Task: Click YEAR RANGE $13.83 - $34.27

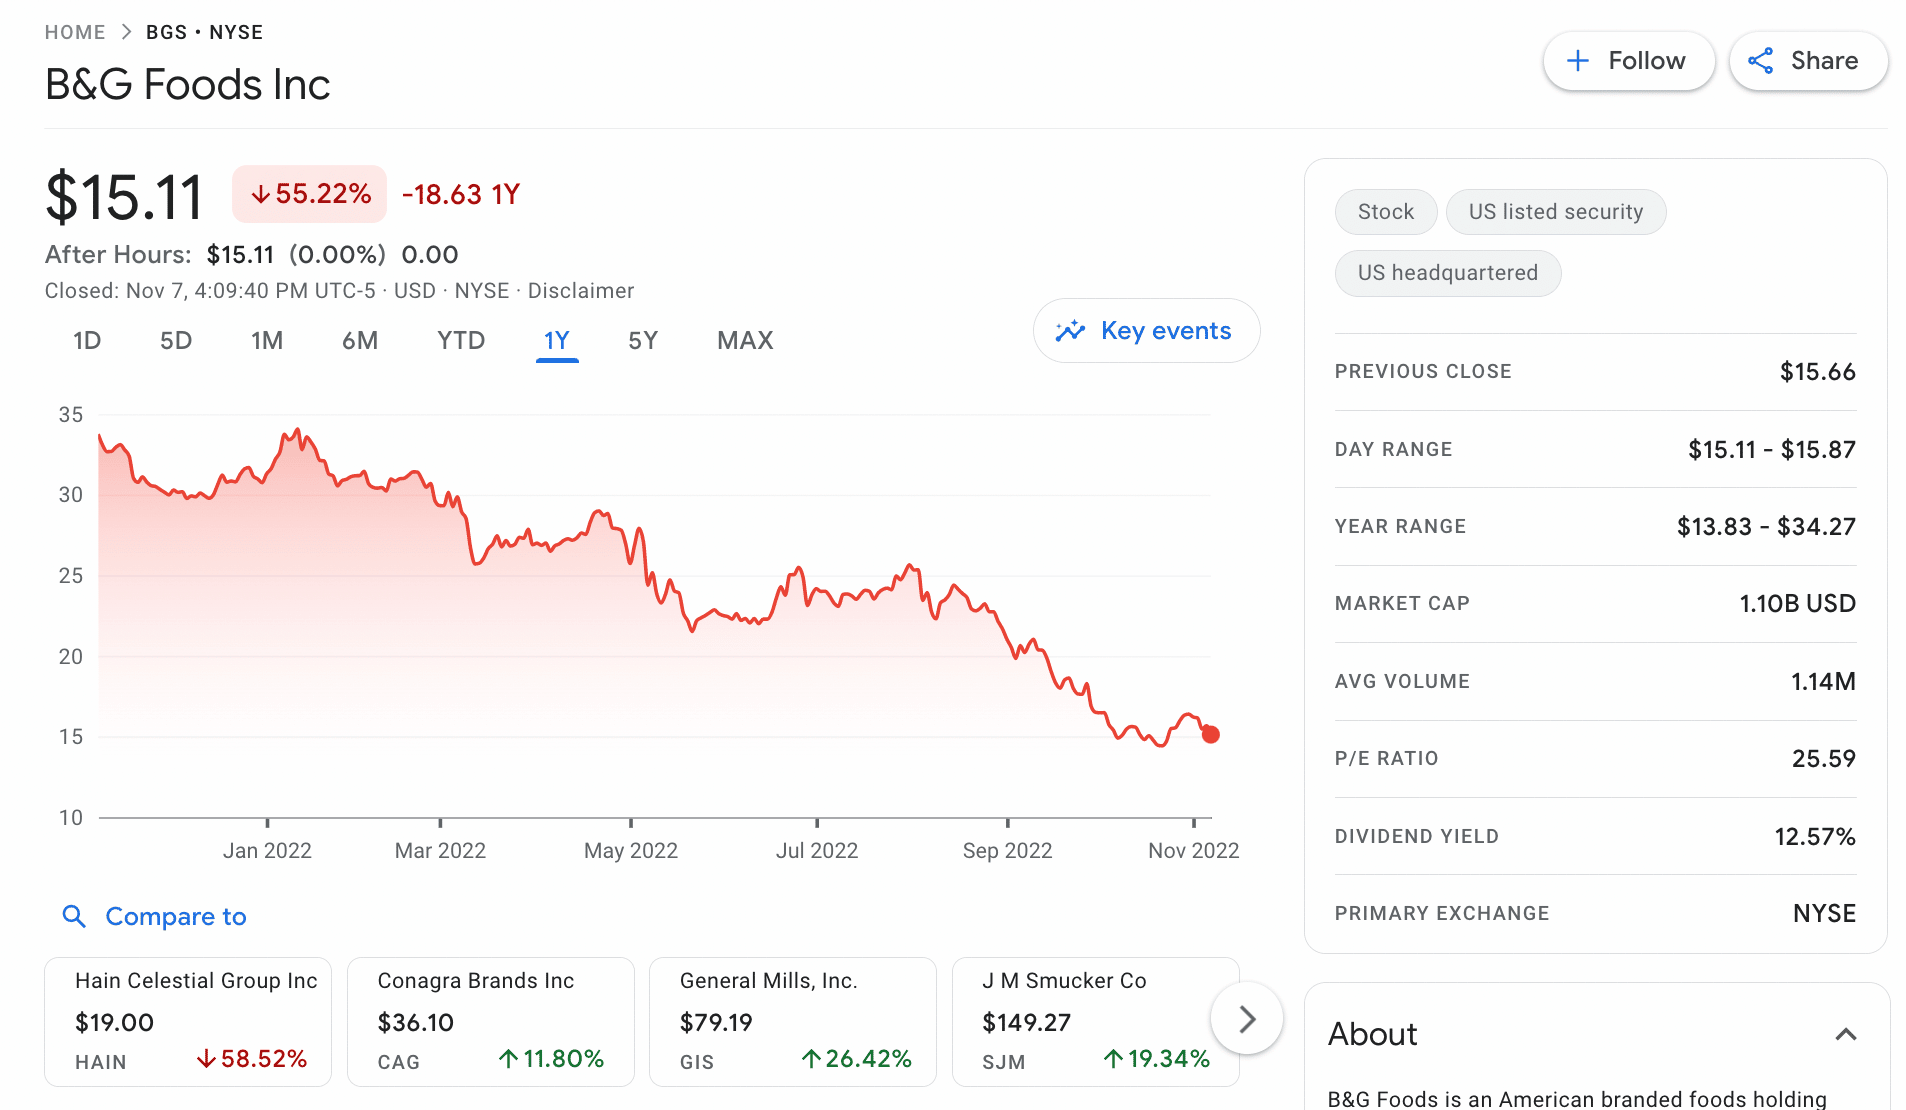Action: click(x=1766, y=527)
